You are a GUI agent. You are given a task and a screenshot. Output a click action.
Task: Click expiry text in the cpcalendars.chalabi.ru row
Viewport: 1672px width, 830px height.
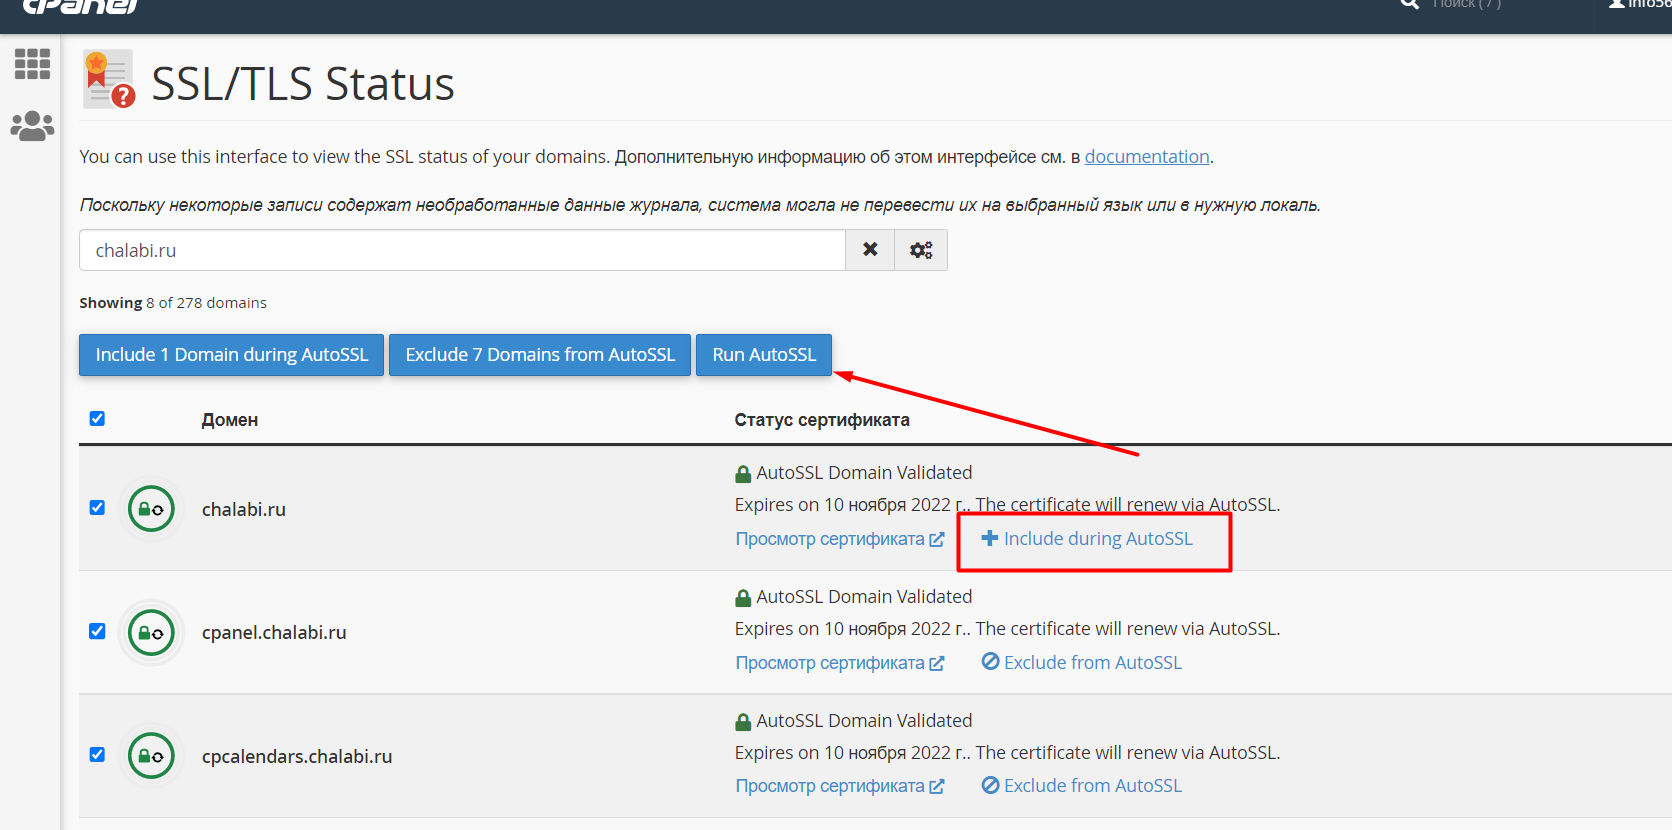coord(1007,753)
